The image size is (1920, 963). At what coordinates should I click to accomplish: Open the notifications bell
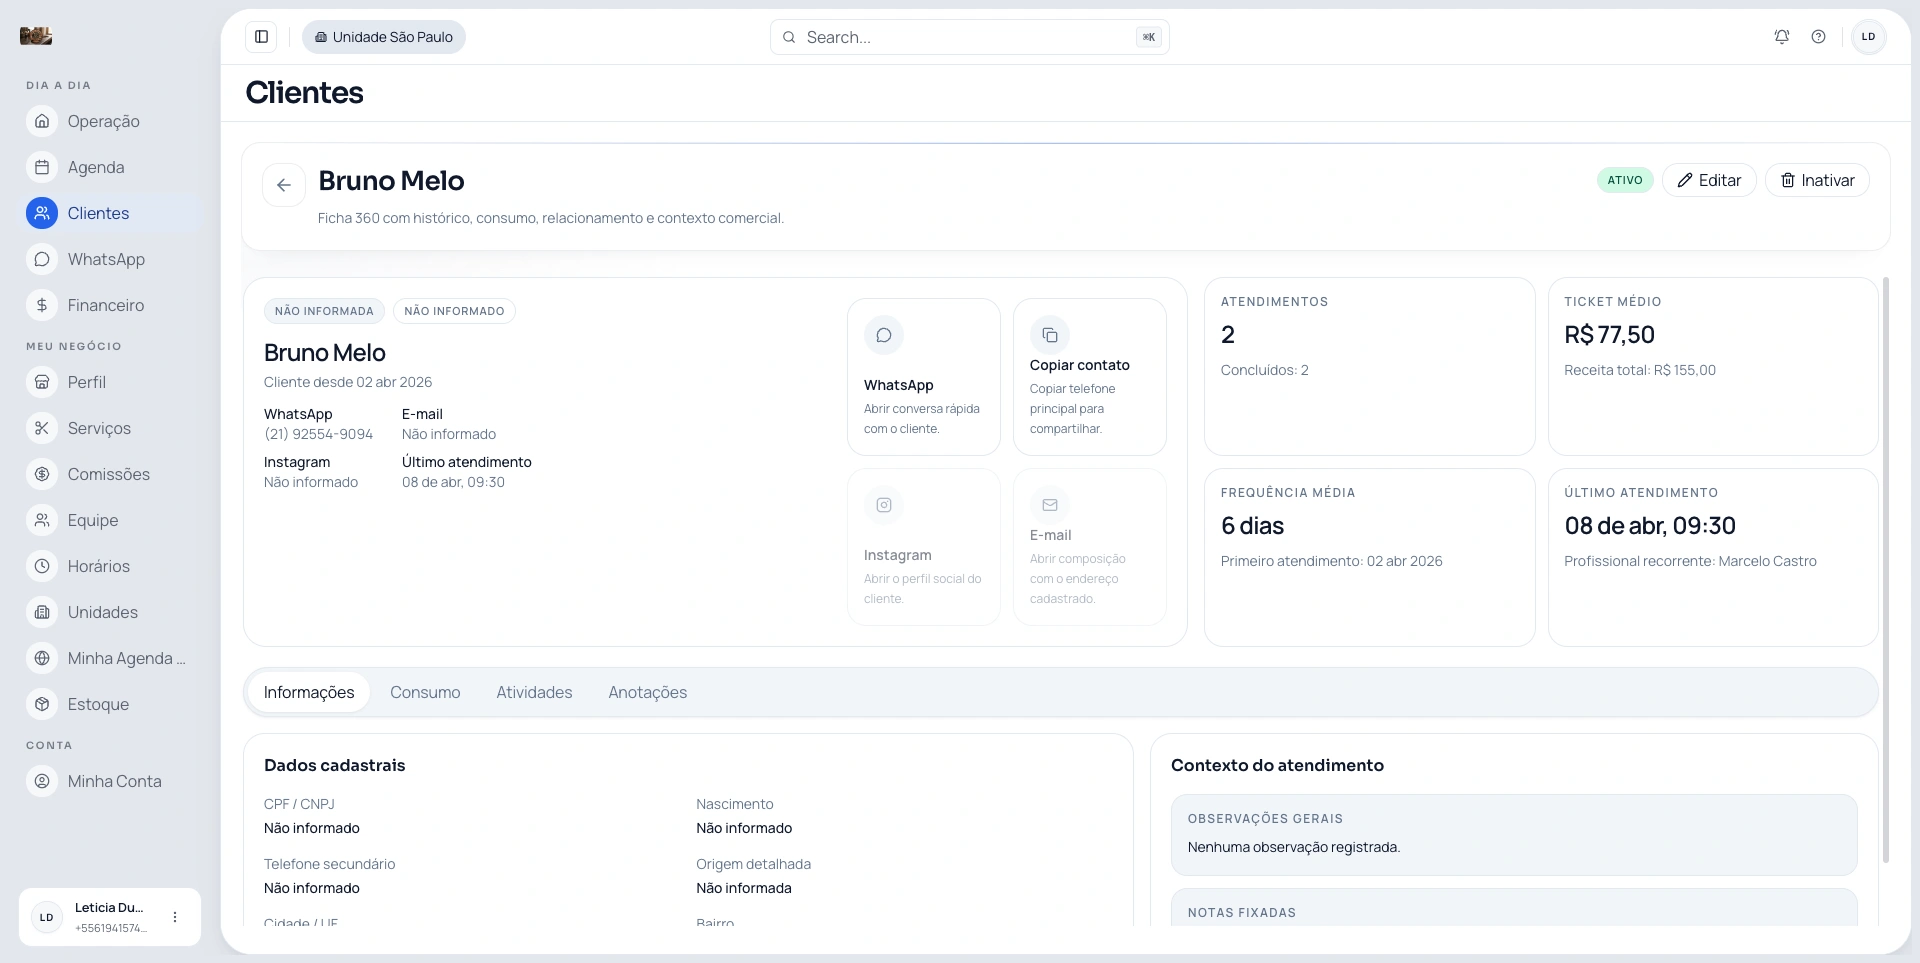click(x=1782, y=36)
